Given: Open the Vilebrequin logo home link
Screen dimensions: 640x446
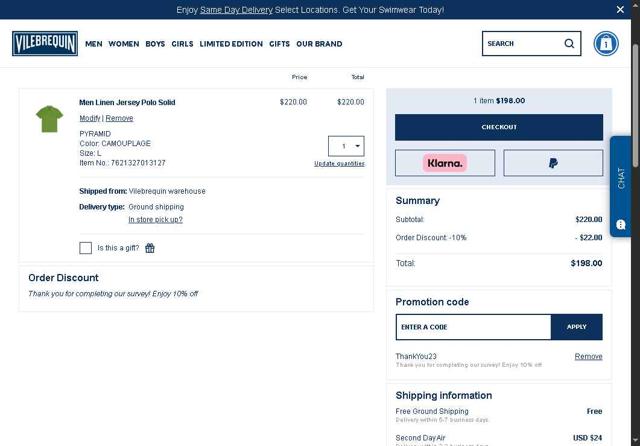Looking at the screenshot, I should 45,43.
